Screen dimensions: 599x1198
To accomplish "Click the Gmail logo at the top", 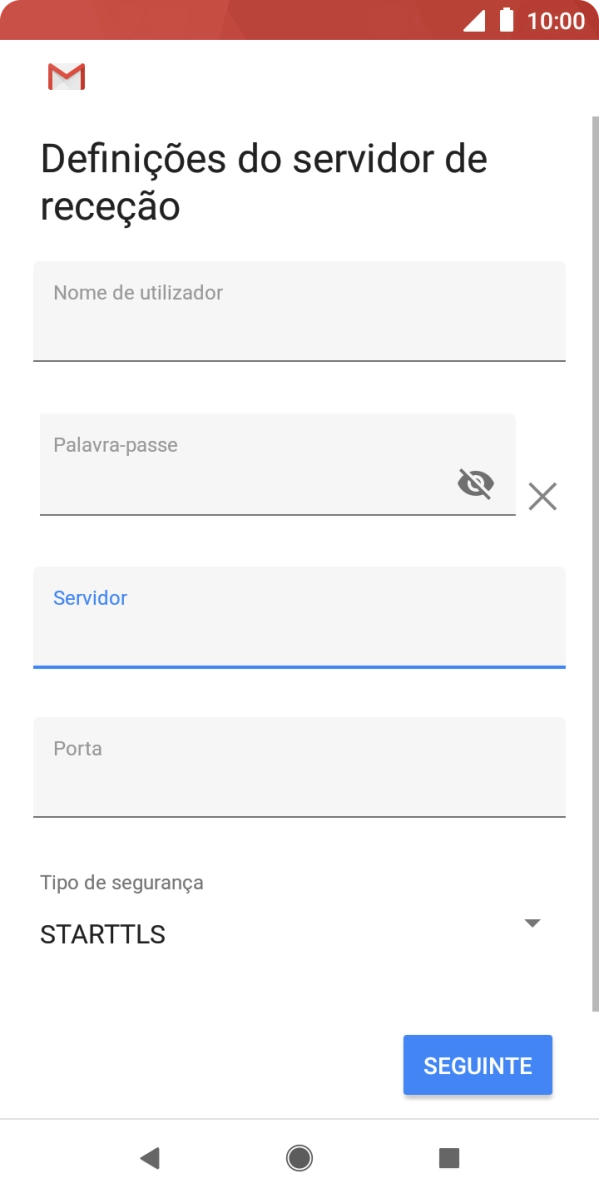I will (66, 75).
